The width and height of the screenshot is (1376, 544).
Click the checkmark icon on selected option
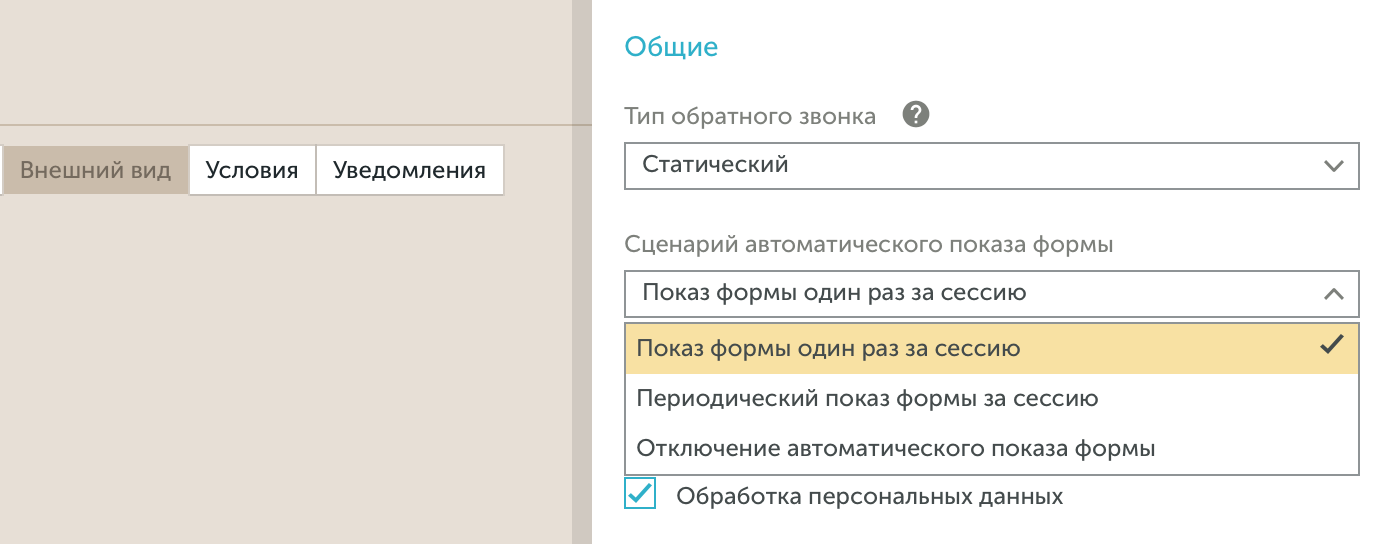tap(1331, 346)
